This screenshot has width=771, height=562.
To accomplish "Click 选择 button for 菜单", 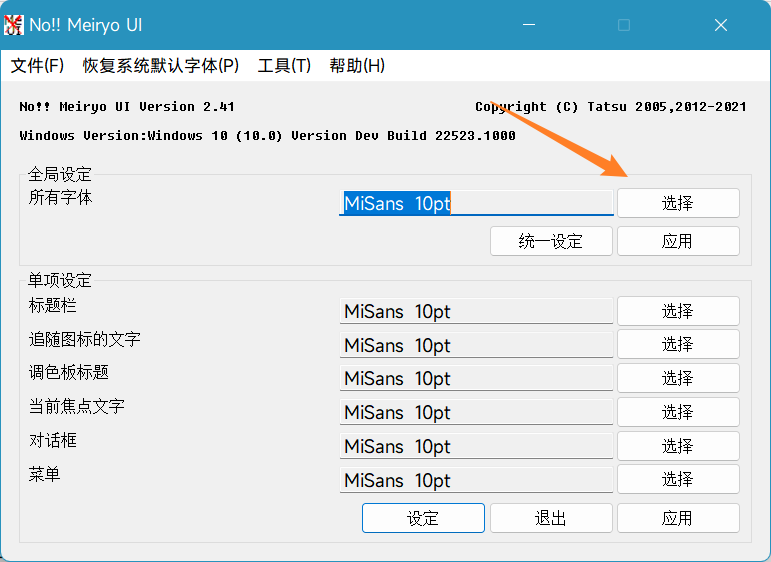I will tap(678, 479).
